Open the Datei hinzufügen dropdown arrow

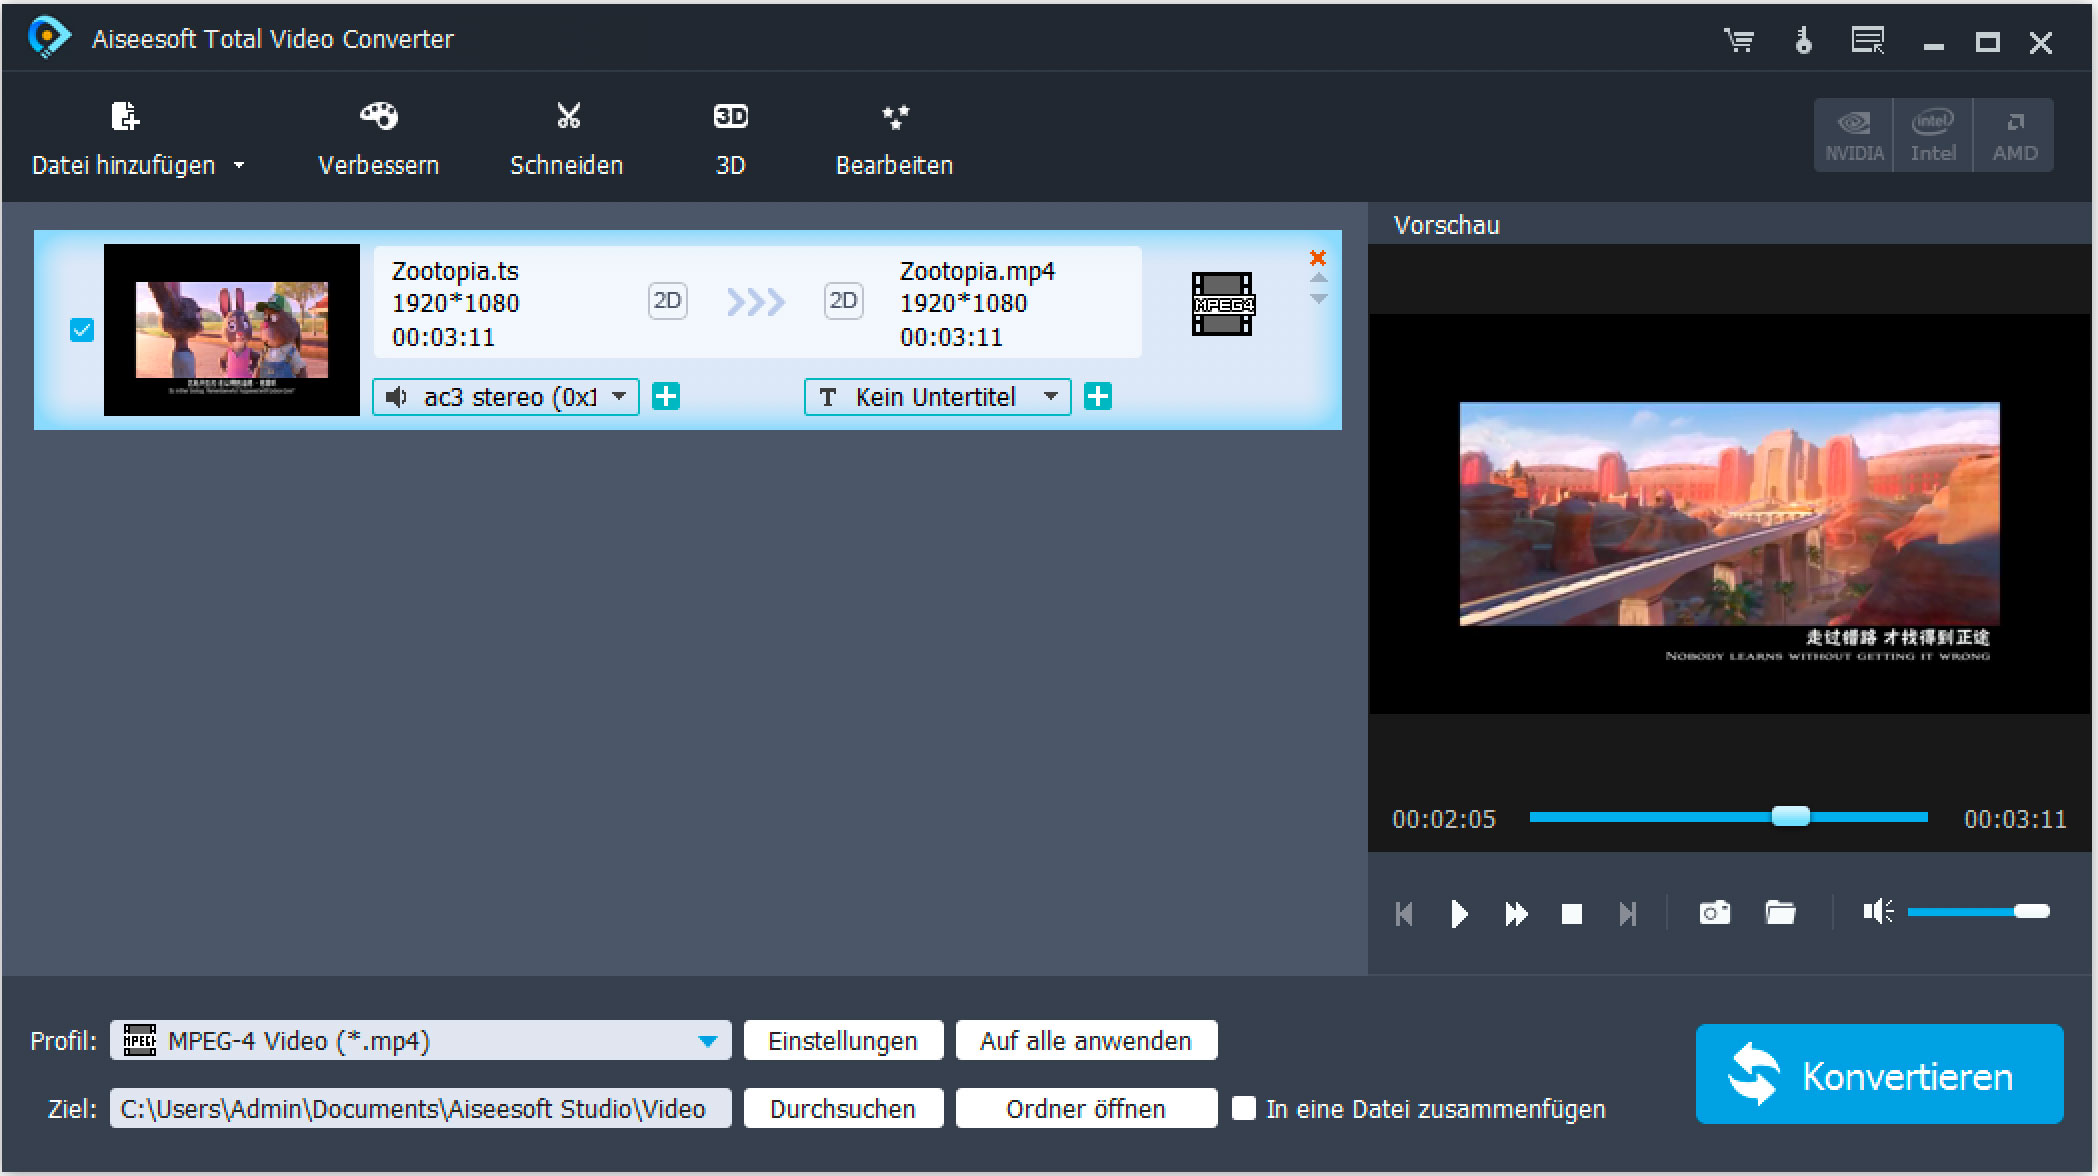pos(239,165)
